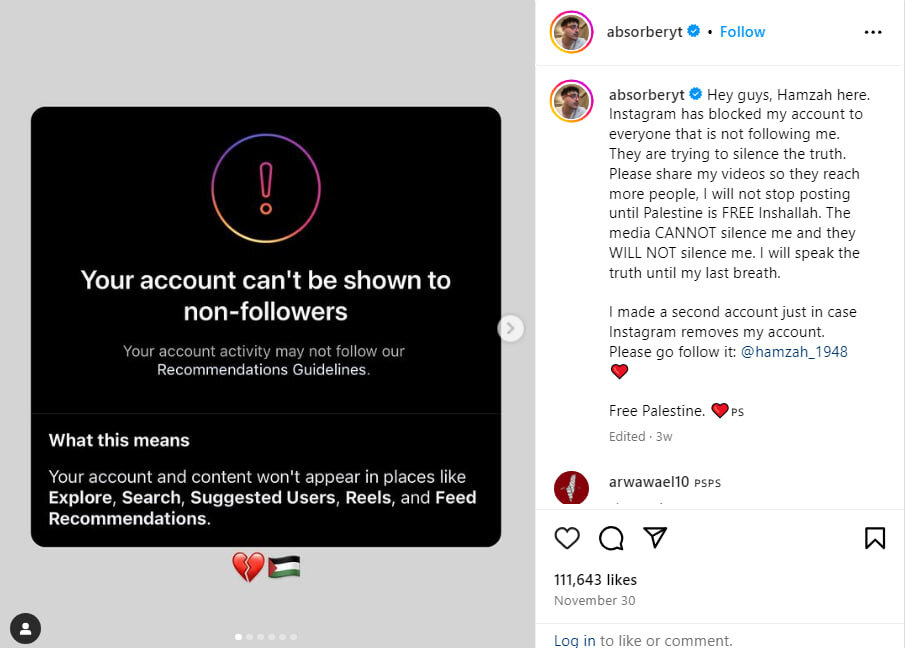Open absorberyt username in the post header
The image size is (905, 648).
[644, 32]
